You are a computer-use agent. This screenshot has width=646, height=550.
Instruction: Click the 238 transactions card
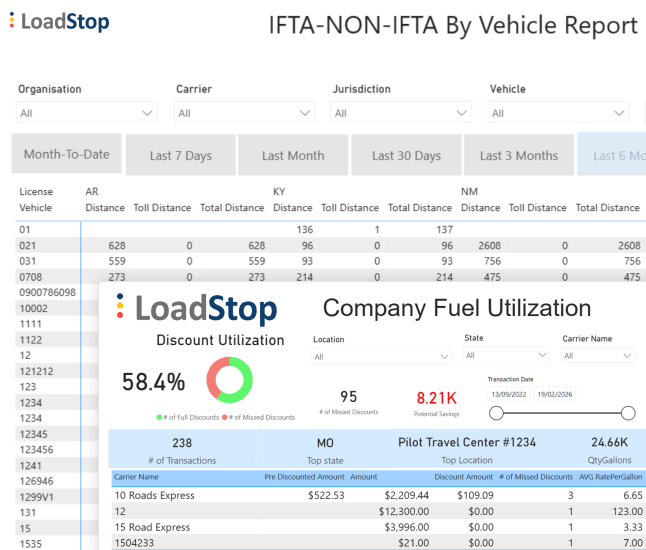182,449
